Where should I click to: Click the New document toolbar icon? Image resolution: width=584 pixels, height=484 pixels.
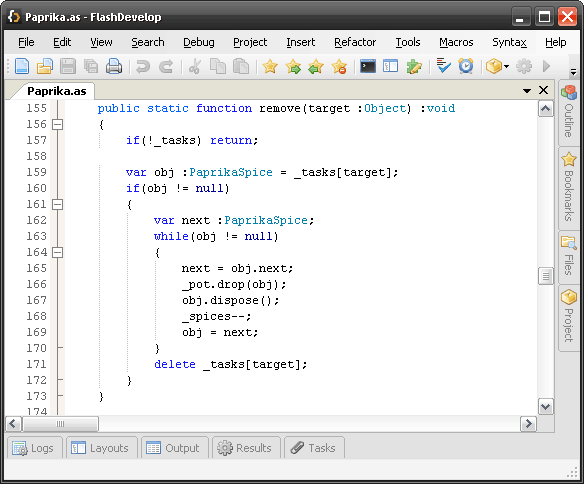pos(22,67)
